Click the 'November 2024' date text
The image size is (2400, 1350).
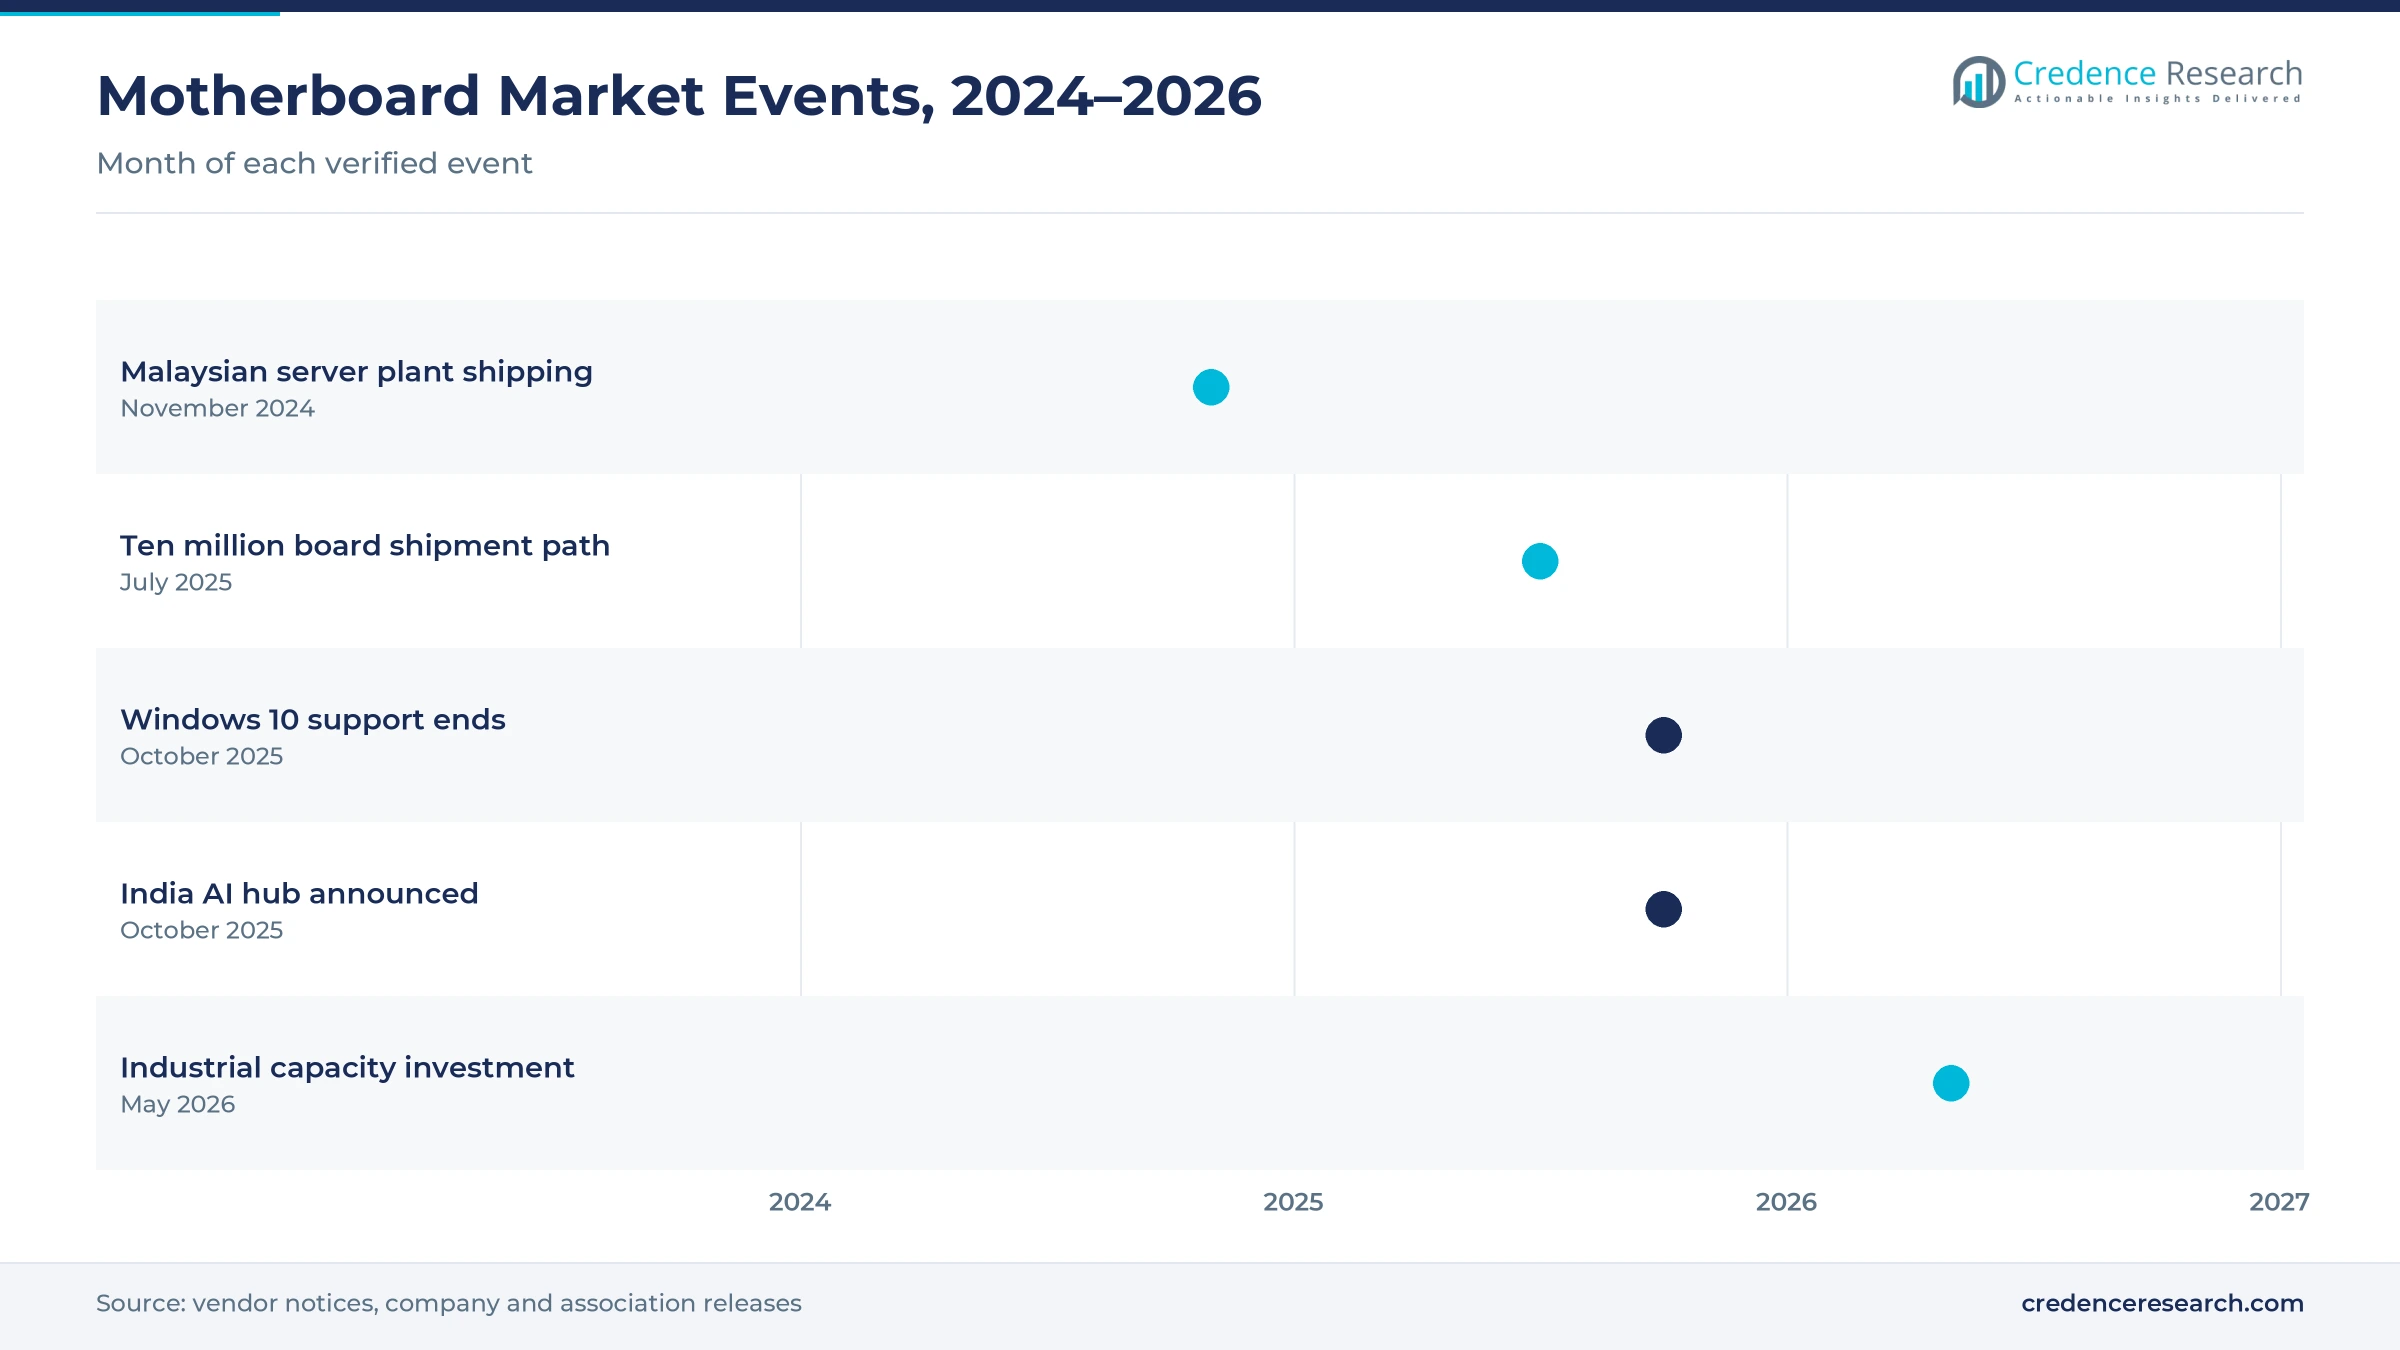(217, 408)
